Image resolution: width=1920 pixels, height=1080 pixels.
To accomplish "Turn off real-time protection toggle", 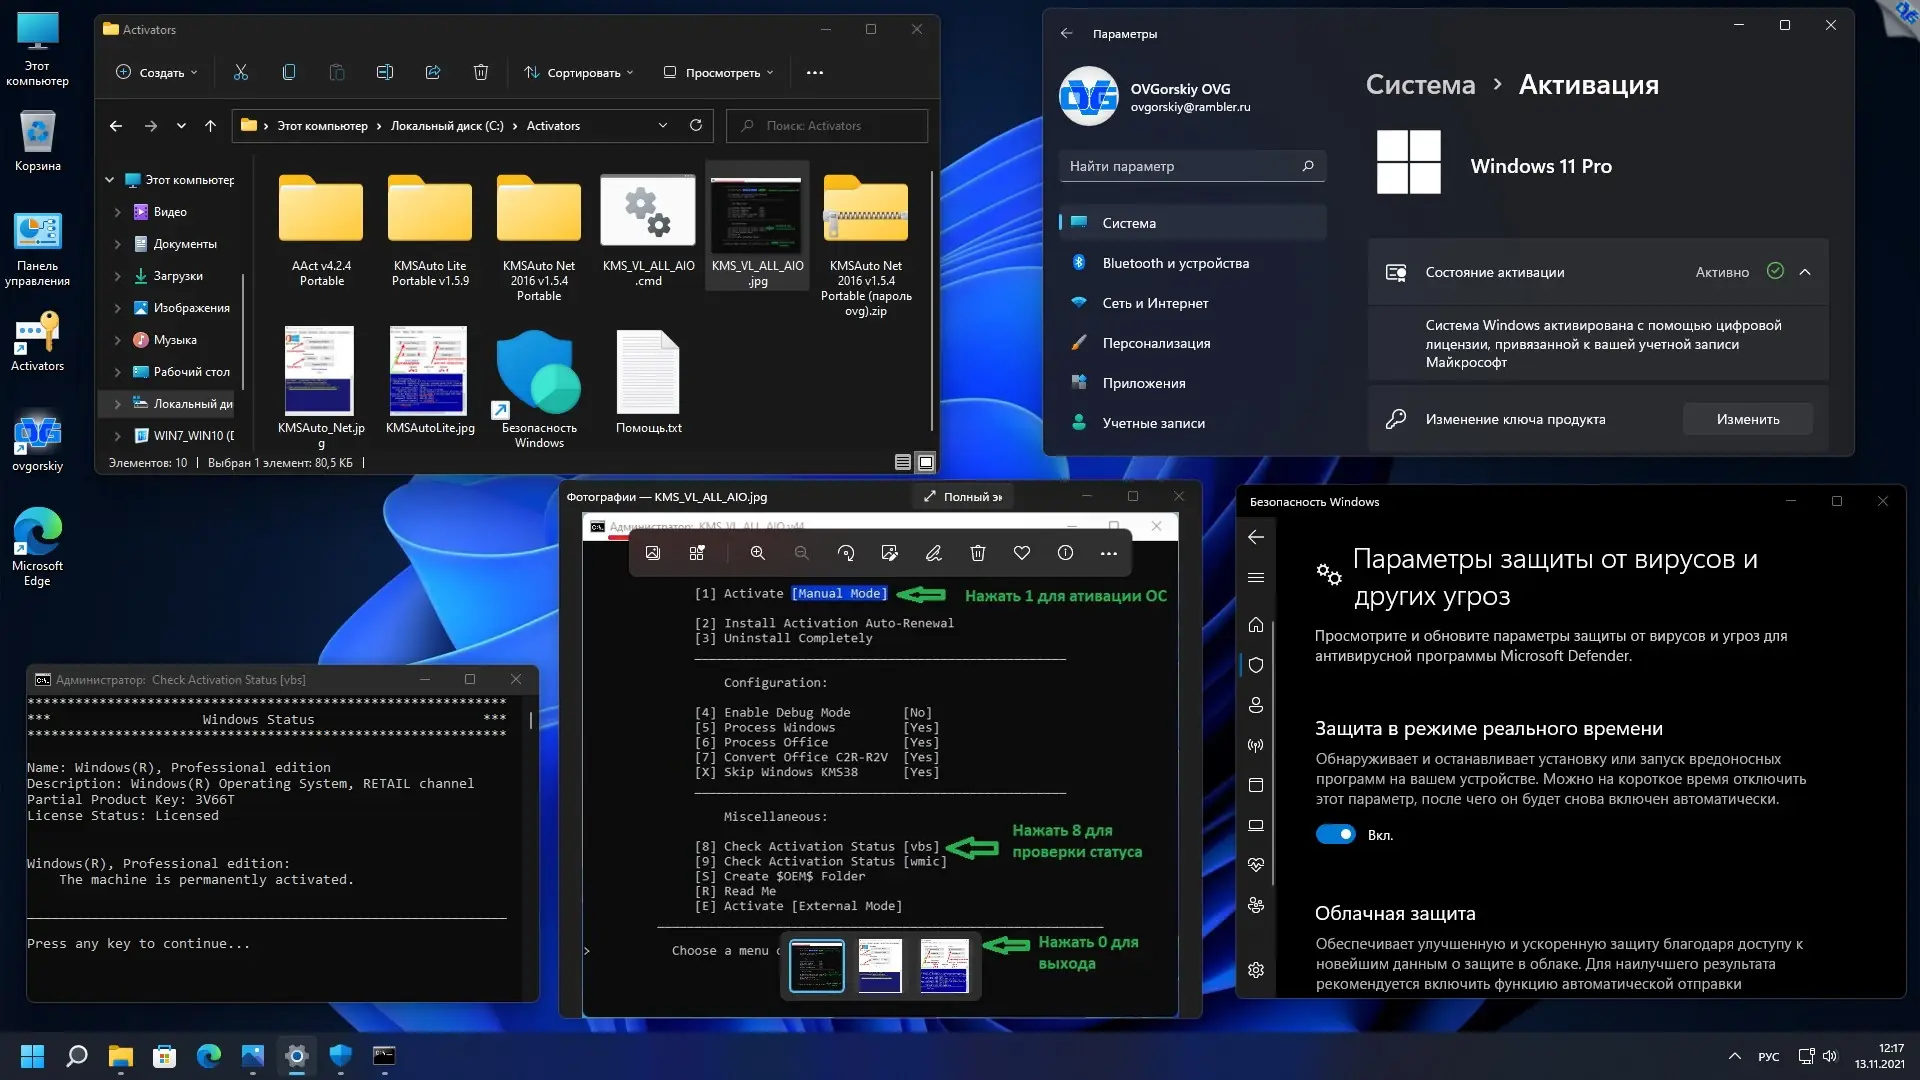I will tap(1335, 834).
